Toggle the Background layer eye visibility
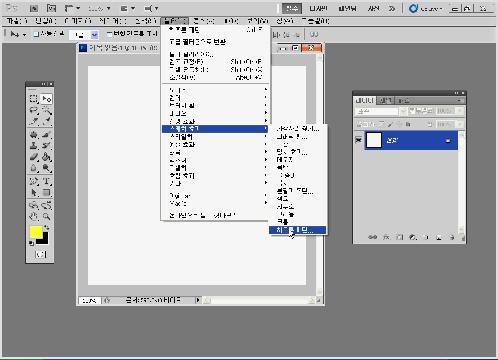 point(358,140)
